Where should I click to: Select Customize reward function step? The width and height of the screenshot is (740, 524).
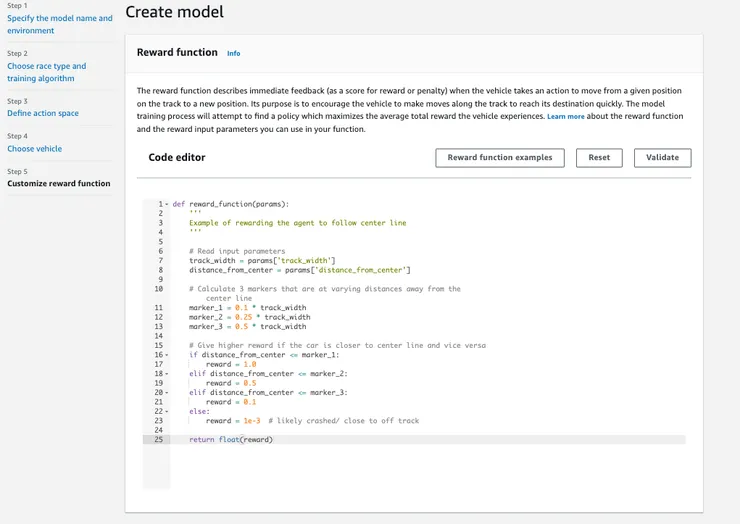pos(59,184)
